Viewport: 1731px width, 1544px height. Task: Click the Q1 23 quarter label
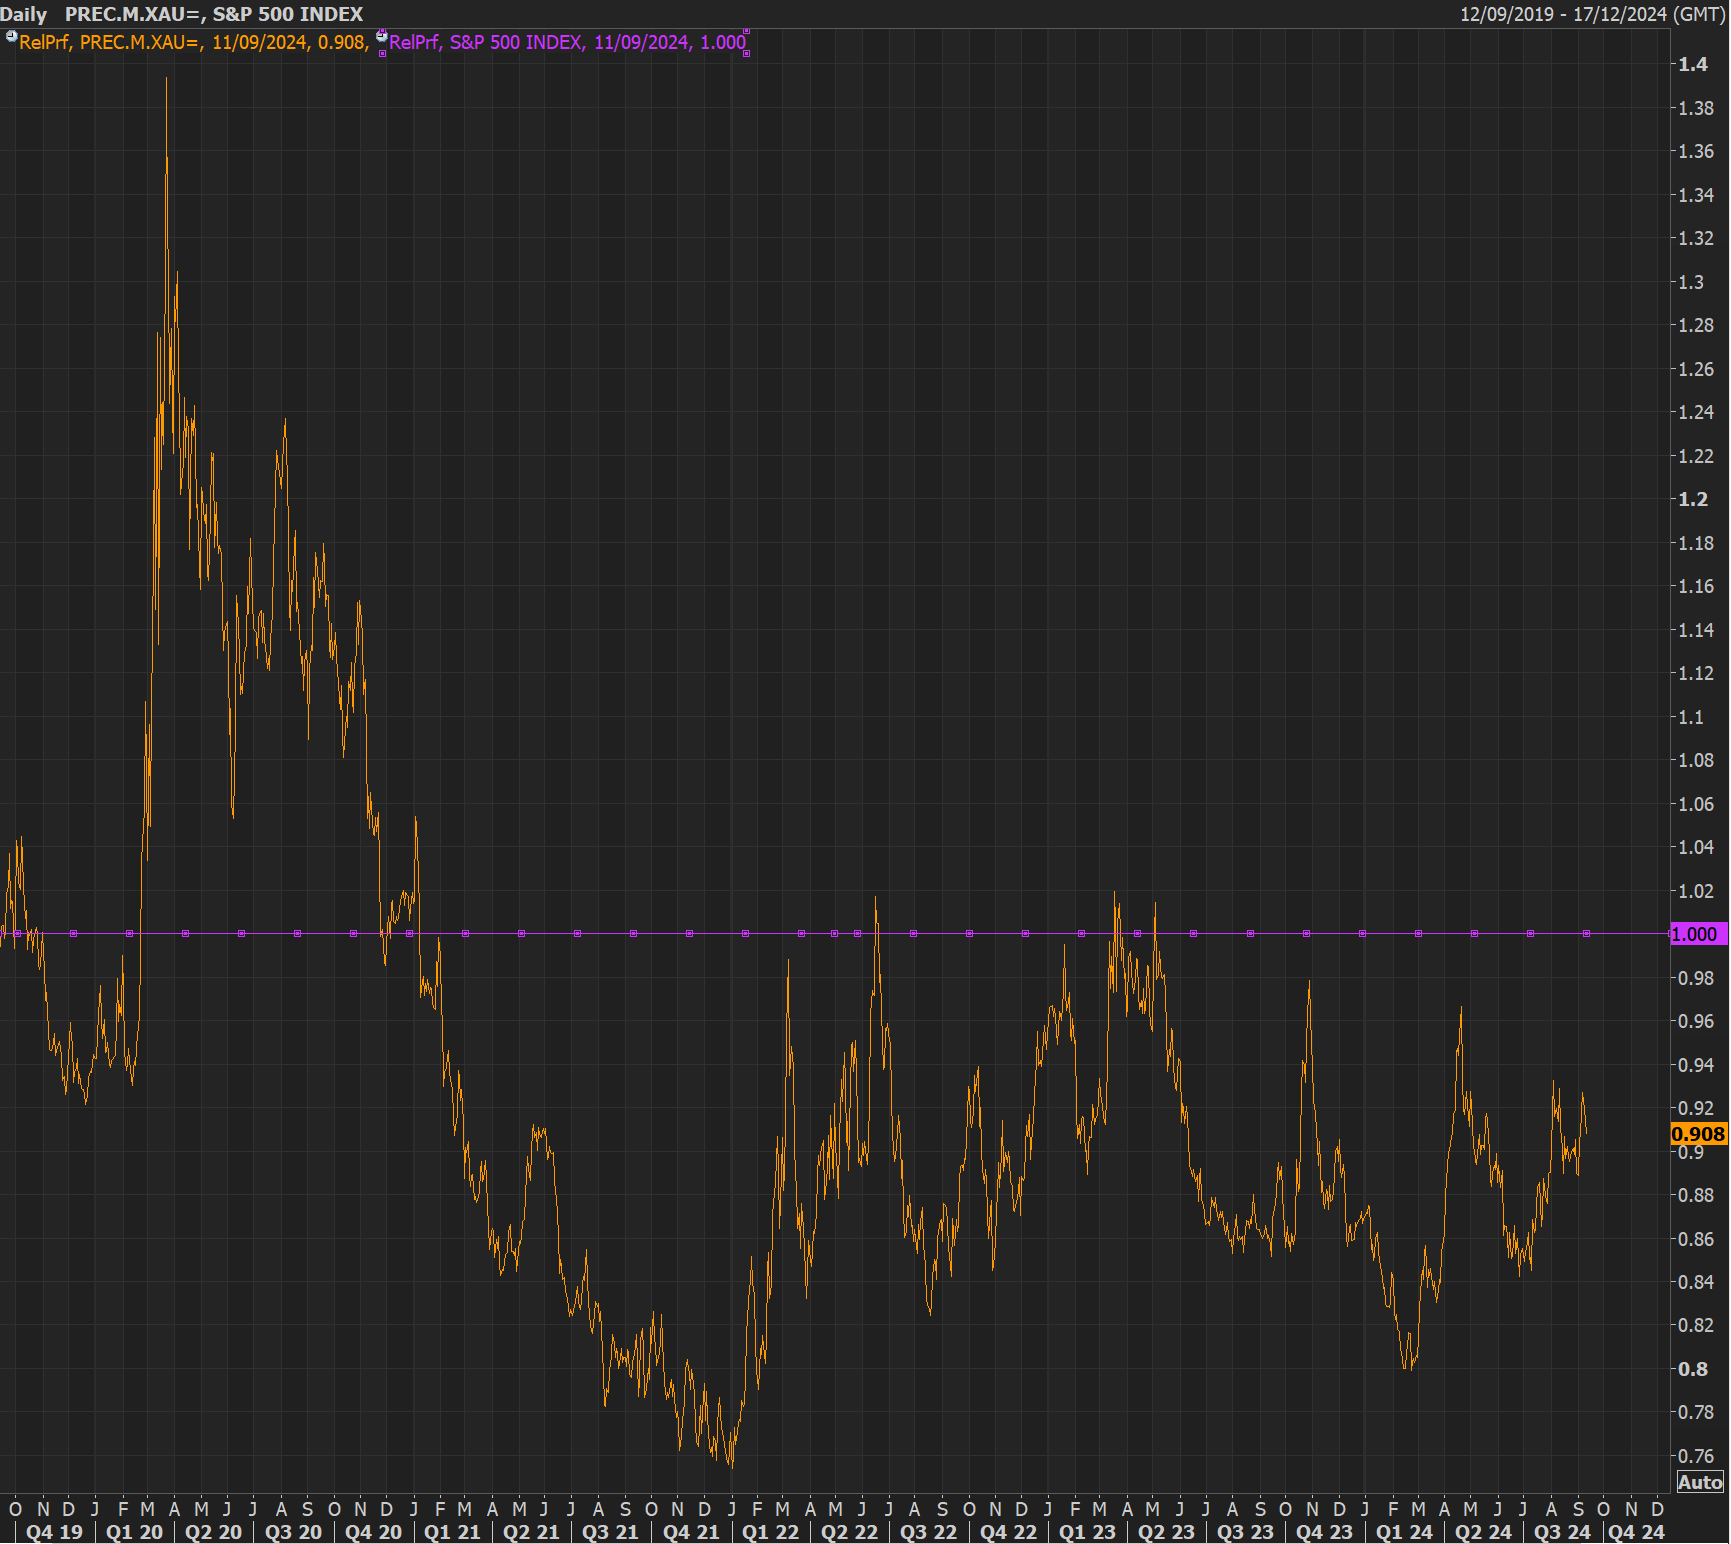(1087, 1532)
